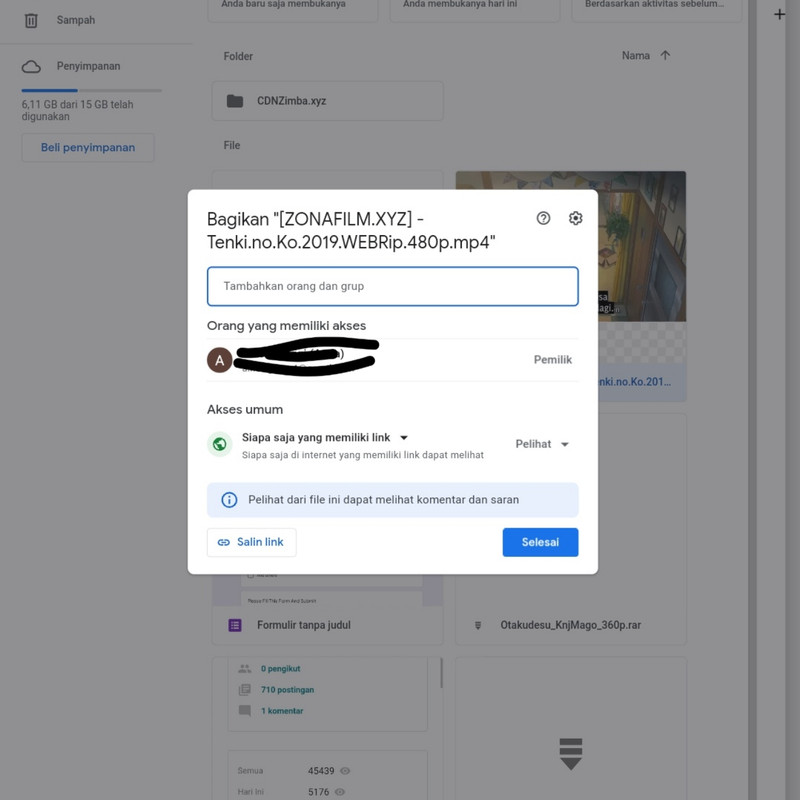Open the Pelihat role dropdown

click(x=542, y=444)
